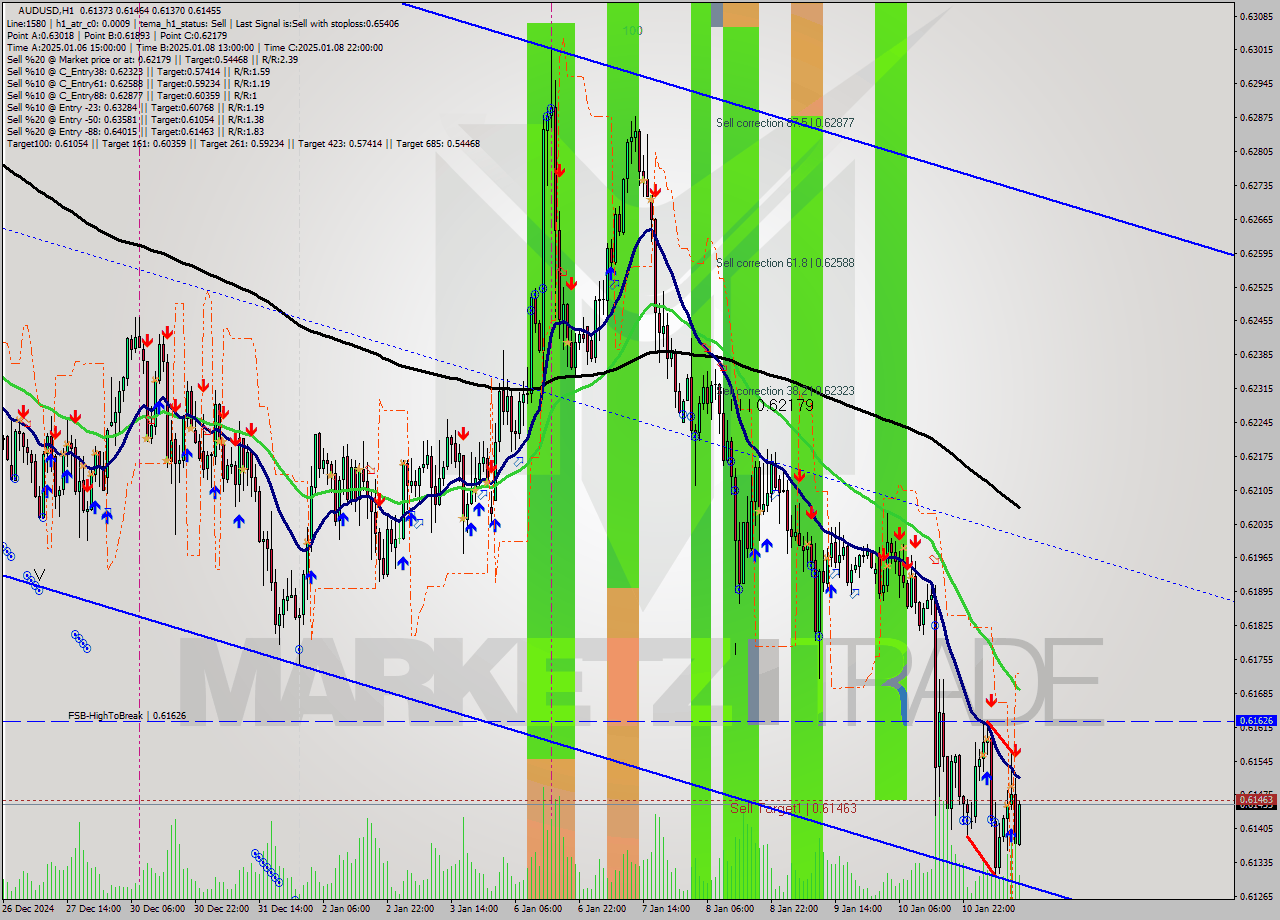Image resolution: width=1280 pixels, height=920 pixels.
Task: Click the '2 Jan 06:00' time axis label
Action: pyautogui.click(x=348, y=909)
